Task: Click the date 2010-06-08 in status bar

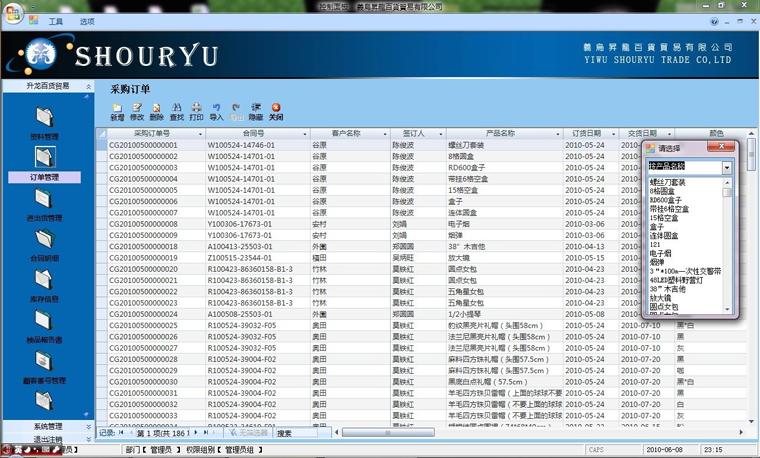Action: (x=664, y=450)
